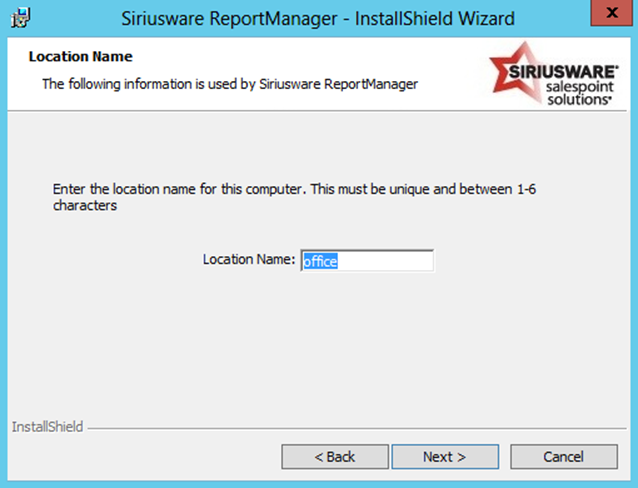Focus the Location Name input field
This screenshot has height=488, width=638.
point(367,260)
